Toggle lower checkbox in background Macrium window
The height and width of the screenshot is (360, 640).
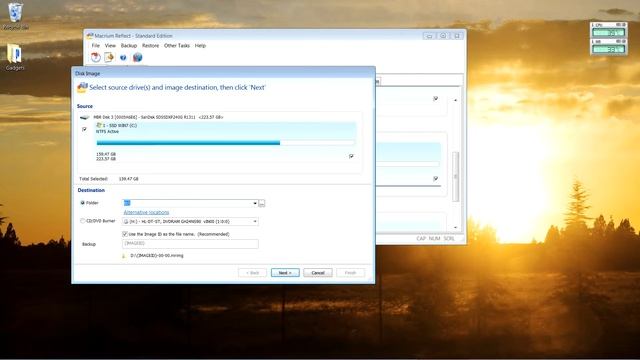tap(436, 178)
